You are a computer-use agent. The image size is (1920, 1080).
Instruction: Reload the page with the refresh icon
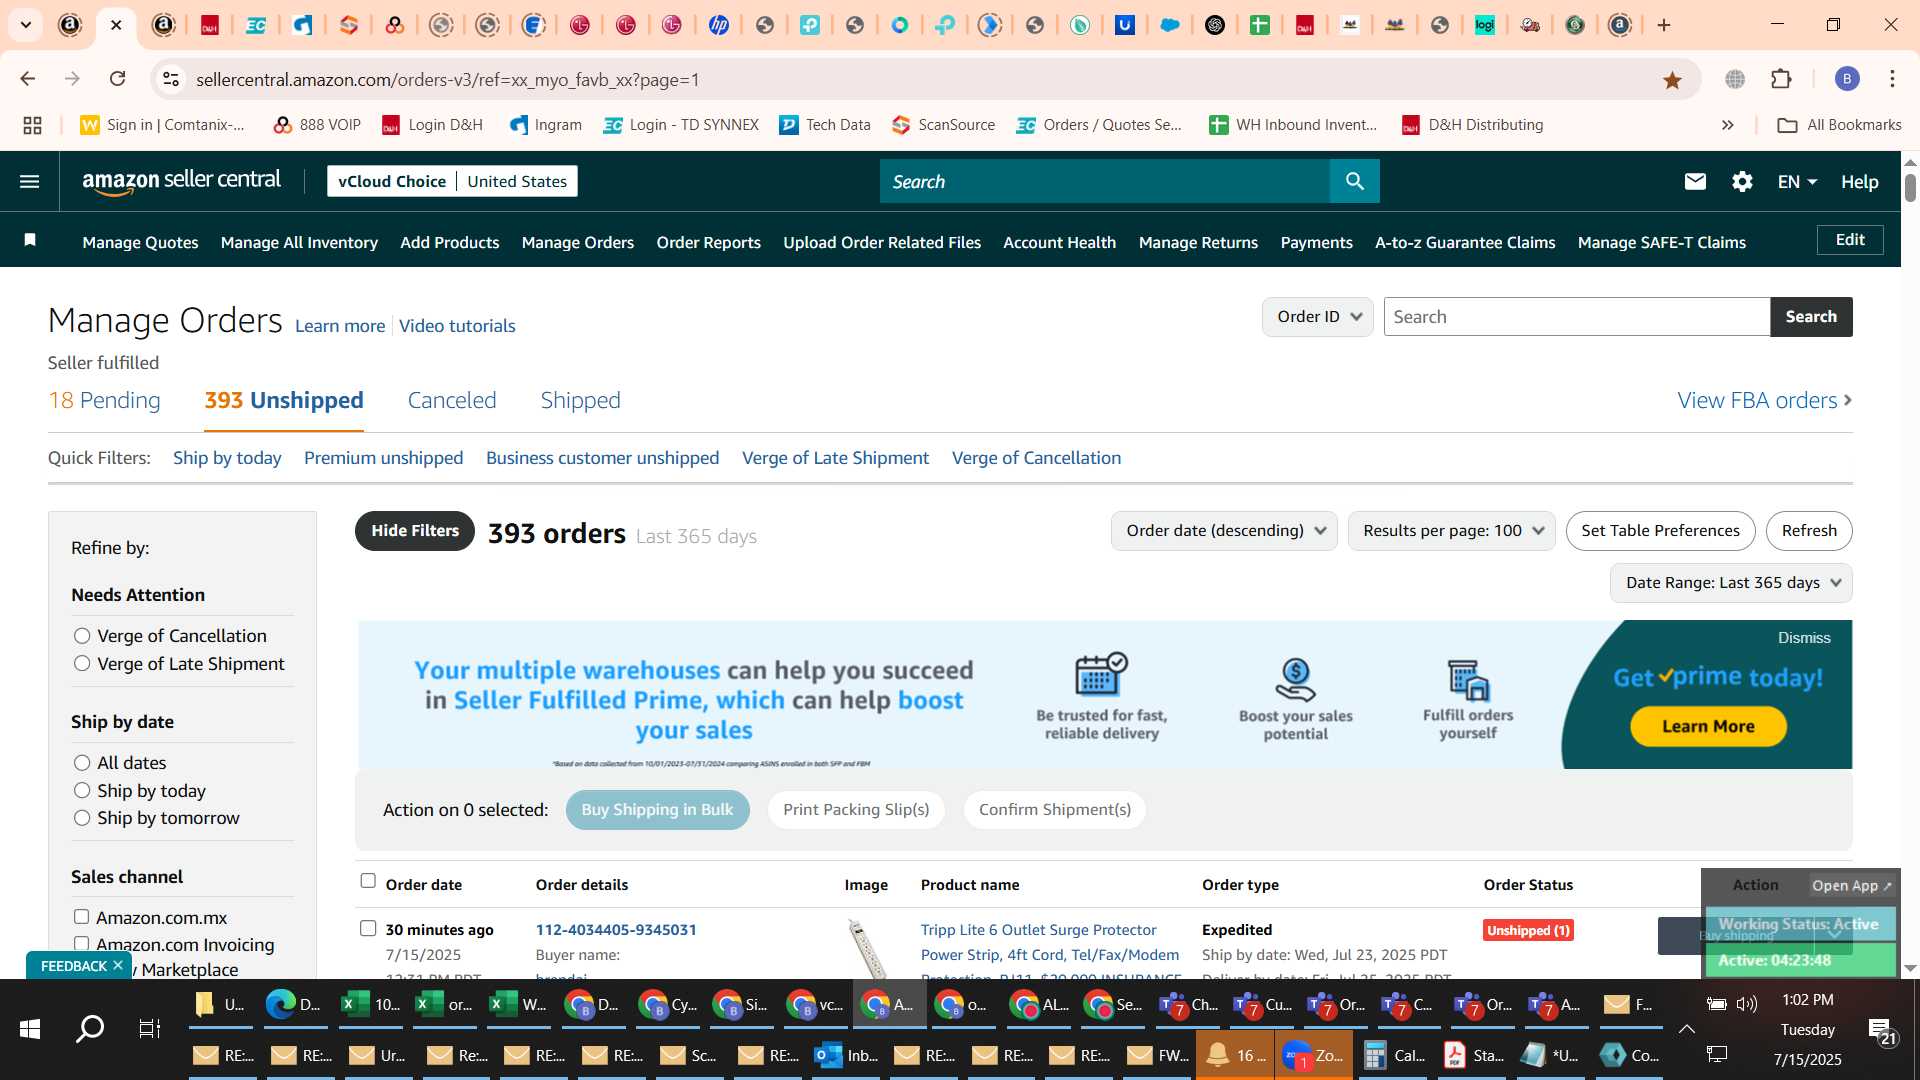coord(118,79)
